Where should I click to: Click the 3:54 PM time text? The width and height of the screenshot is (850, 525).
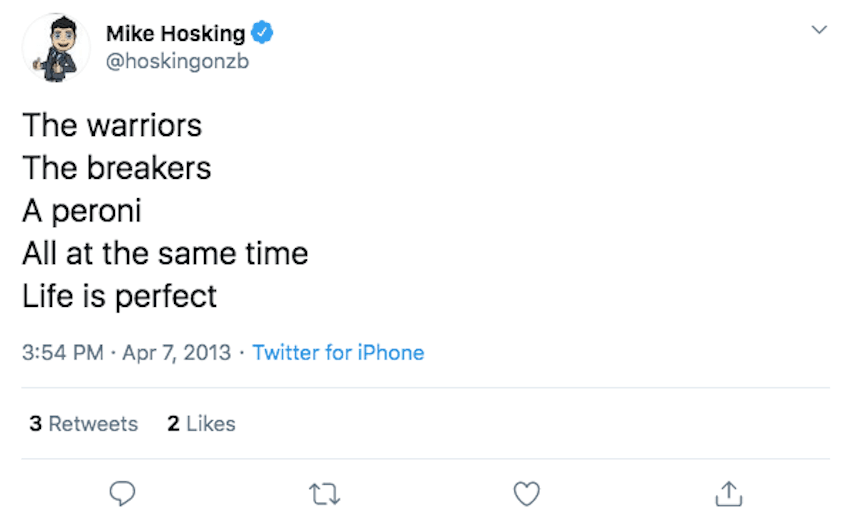(62, 353)
